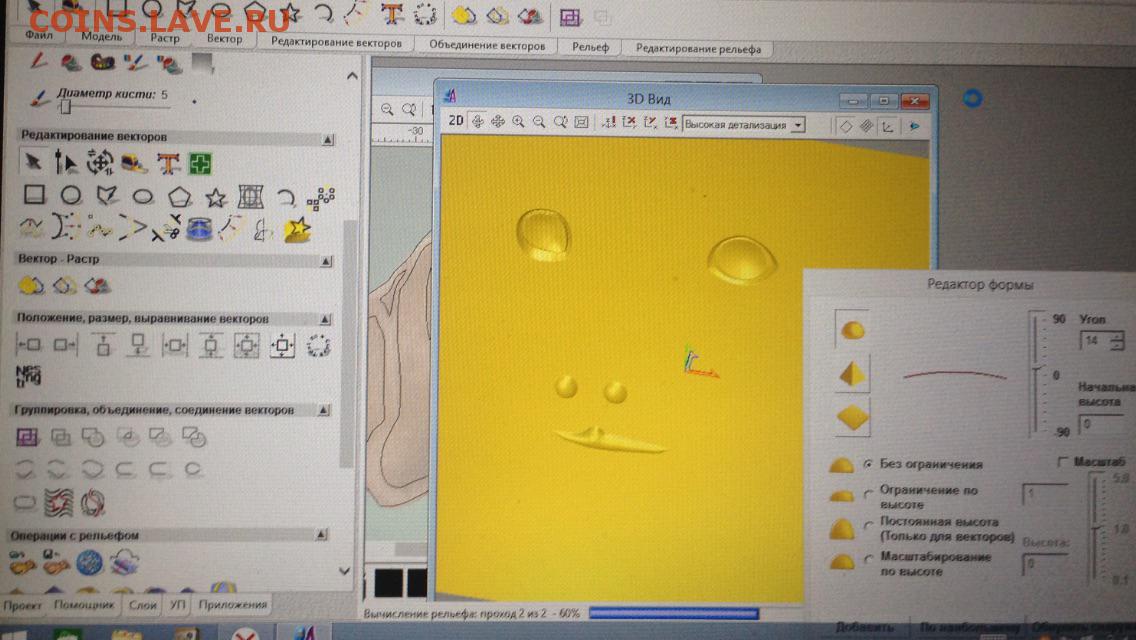Viewport: 1136px width, 640px height.
Task: Open the 'Редактирование рельефа' toolbar tab
Action: (x=698, y=49)
